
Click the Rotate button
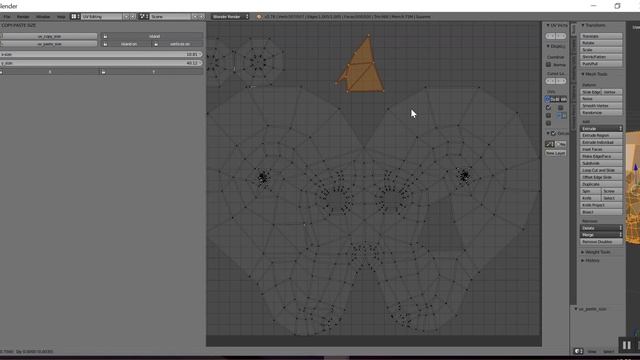point(601,43)
